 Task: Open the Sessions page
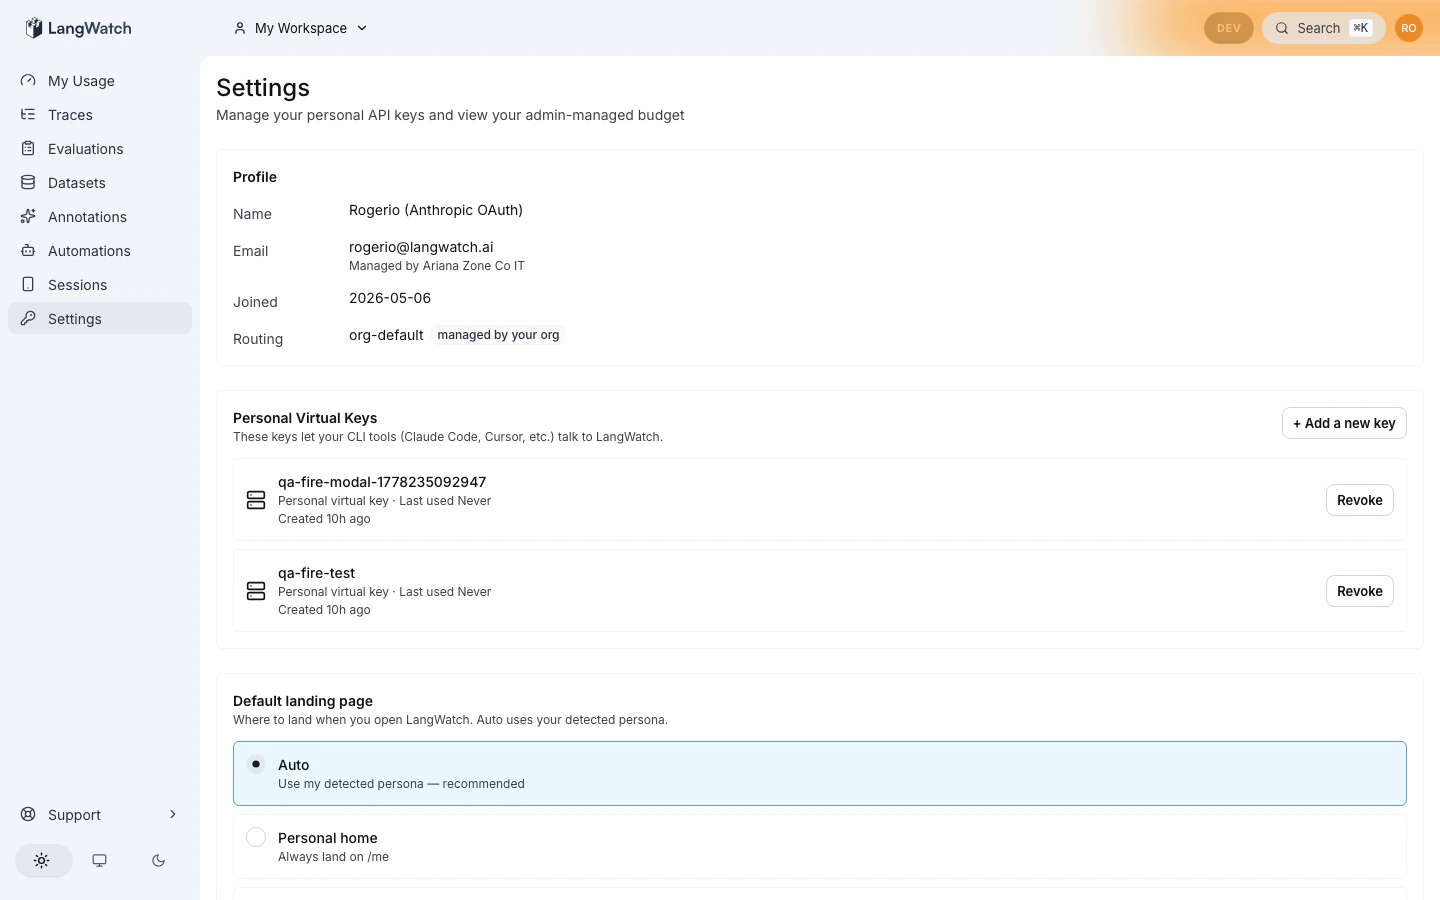tap(100, 285)
